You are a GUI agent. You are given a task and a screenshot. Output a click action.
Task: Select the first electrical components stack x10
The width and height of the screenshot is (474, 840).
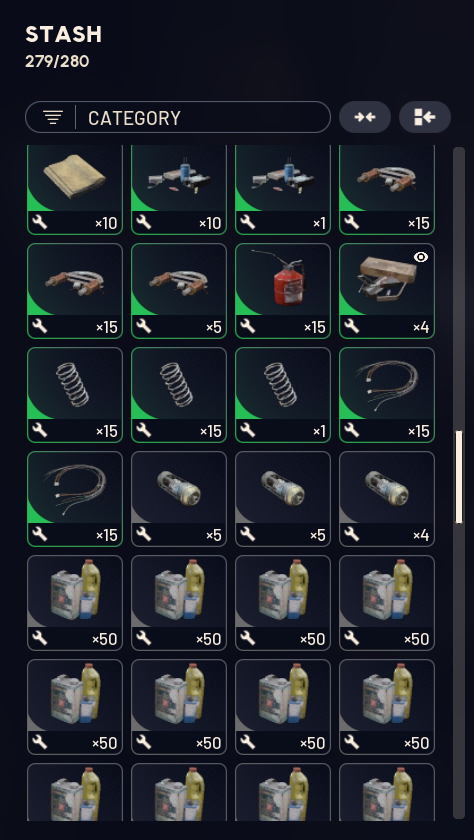(x=179, y=190)
